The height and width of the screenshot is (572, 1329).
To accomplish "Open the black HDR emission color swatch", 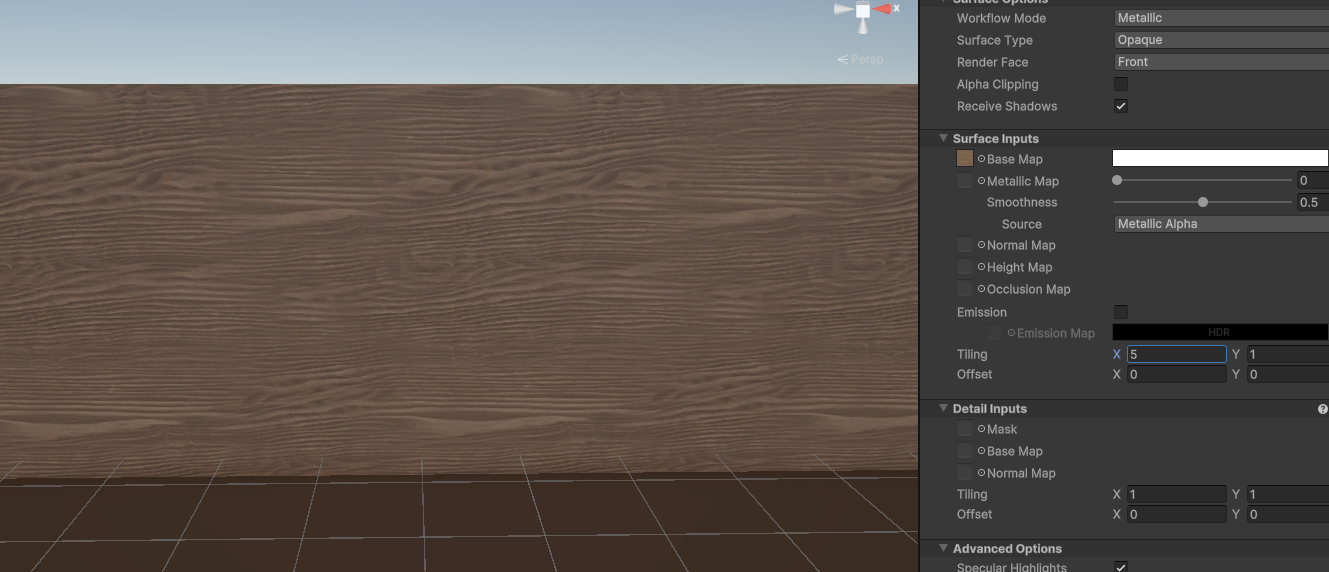I will (x=1220, y=332).
